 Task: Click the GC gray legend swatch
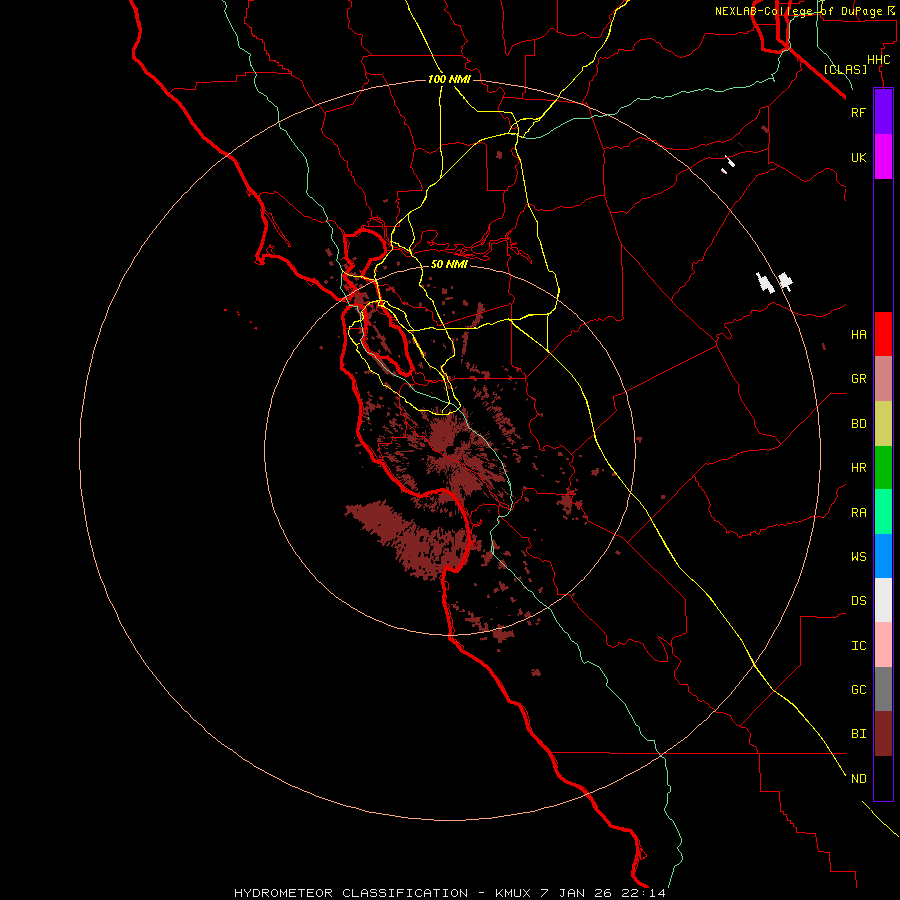(x=883, y=689)
